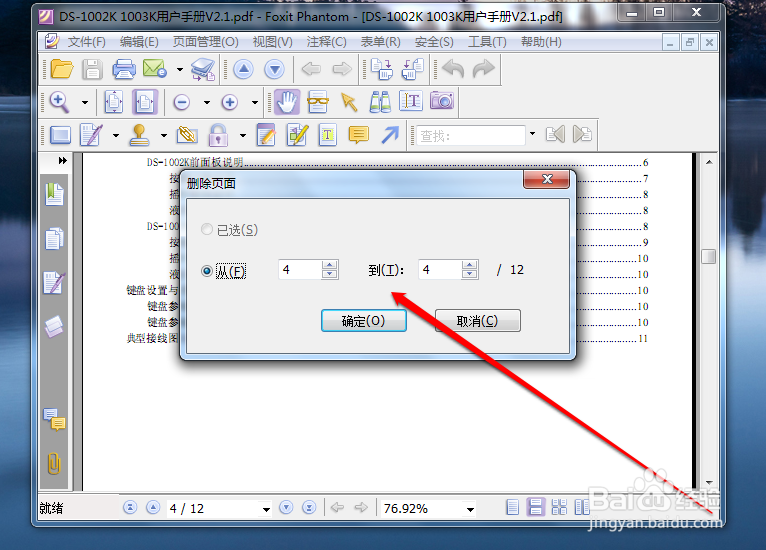Open the 编辑(E) menu

tap(139, 42)
